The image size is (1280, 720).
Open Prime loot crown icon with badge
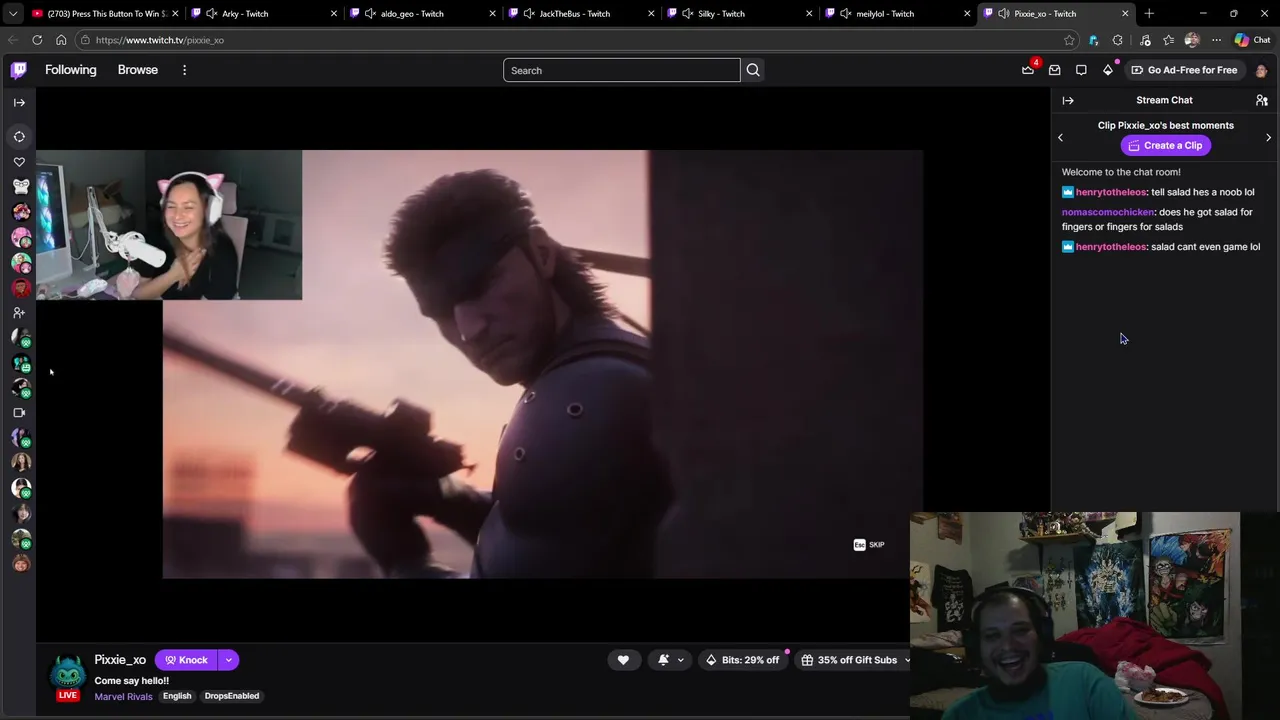pos(1029,70)
